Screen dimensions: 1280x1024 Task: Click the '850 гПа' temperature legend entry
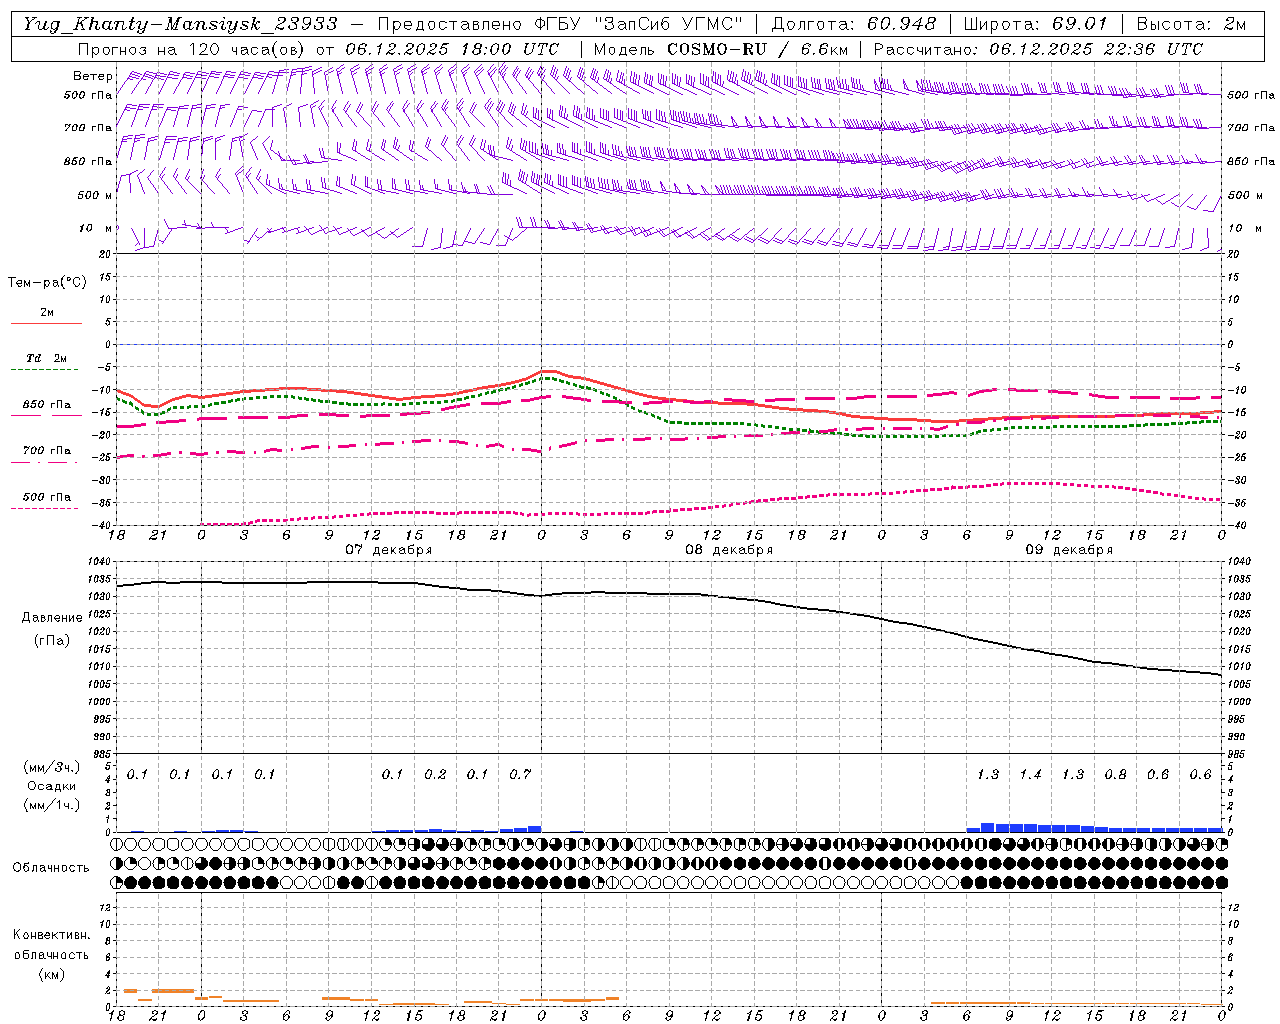coord(47,405)
